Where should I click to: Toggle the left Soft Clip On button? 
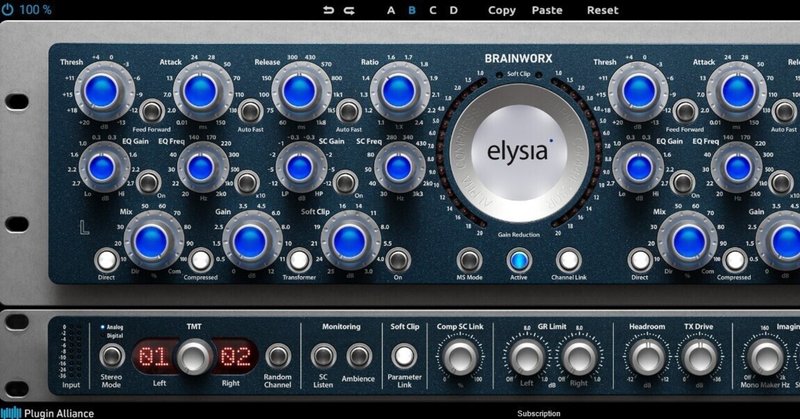(x=398, y=260)
